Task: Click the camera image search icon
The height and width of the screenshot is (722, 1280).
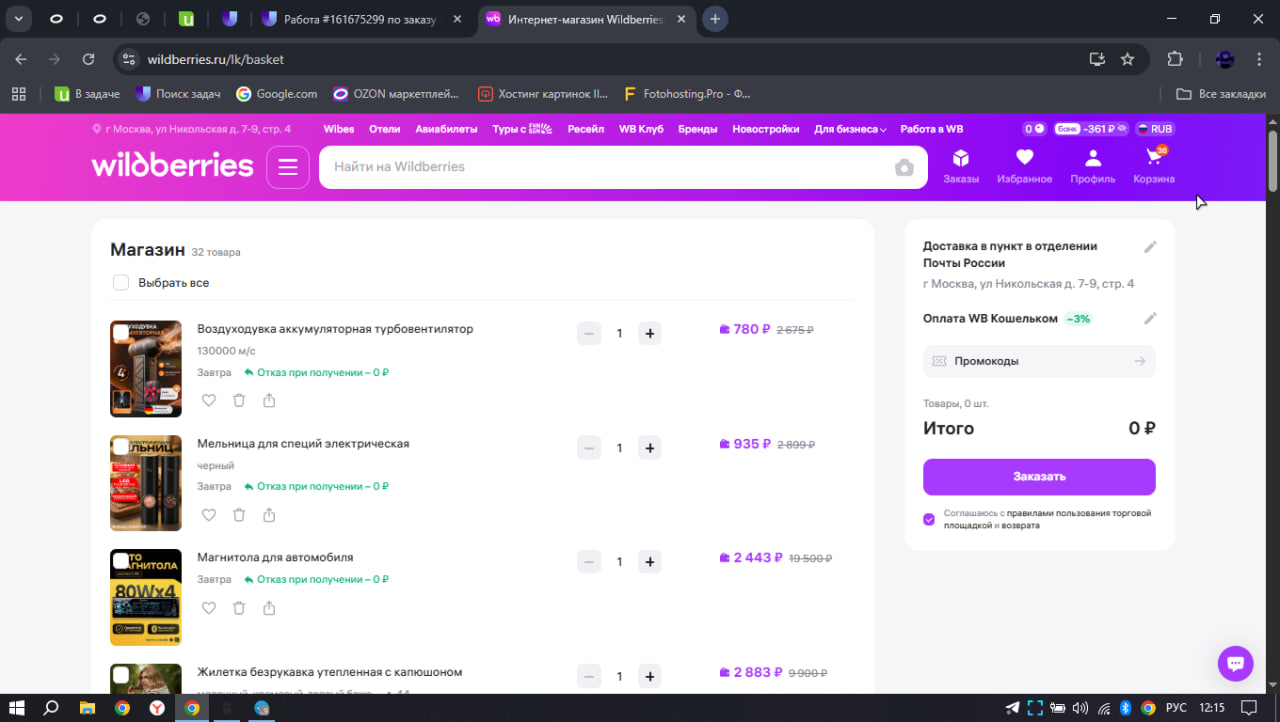Action: [904, 167]
